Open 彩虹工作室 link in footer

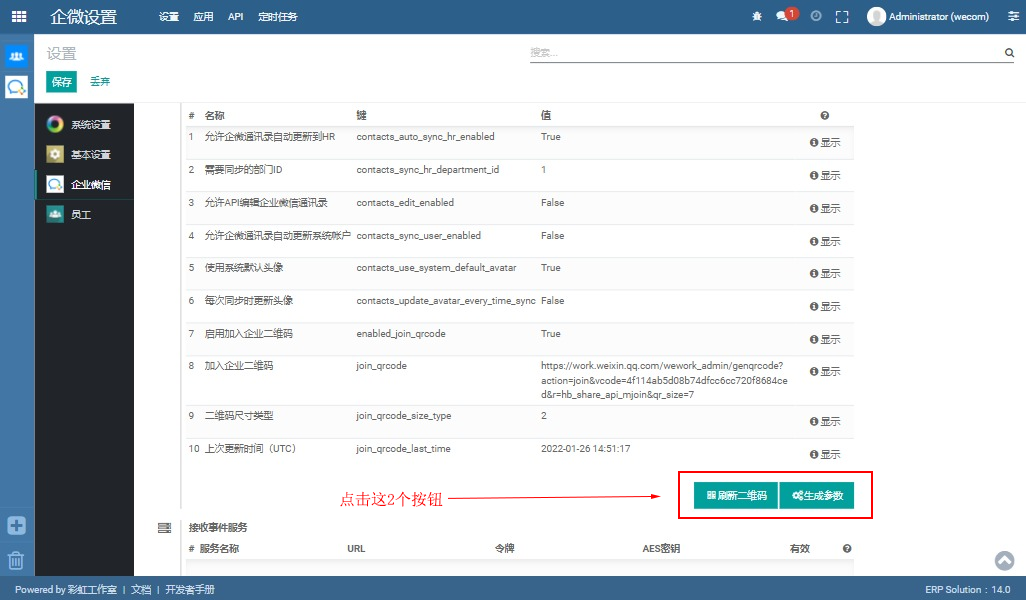(92, 590)
